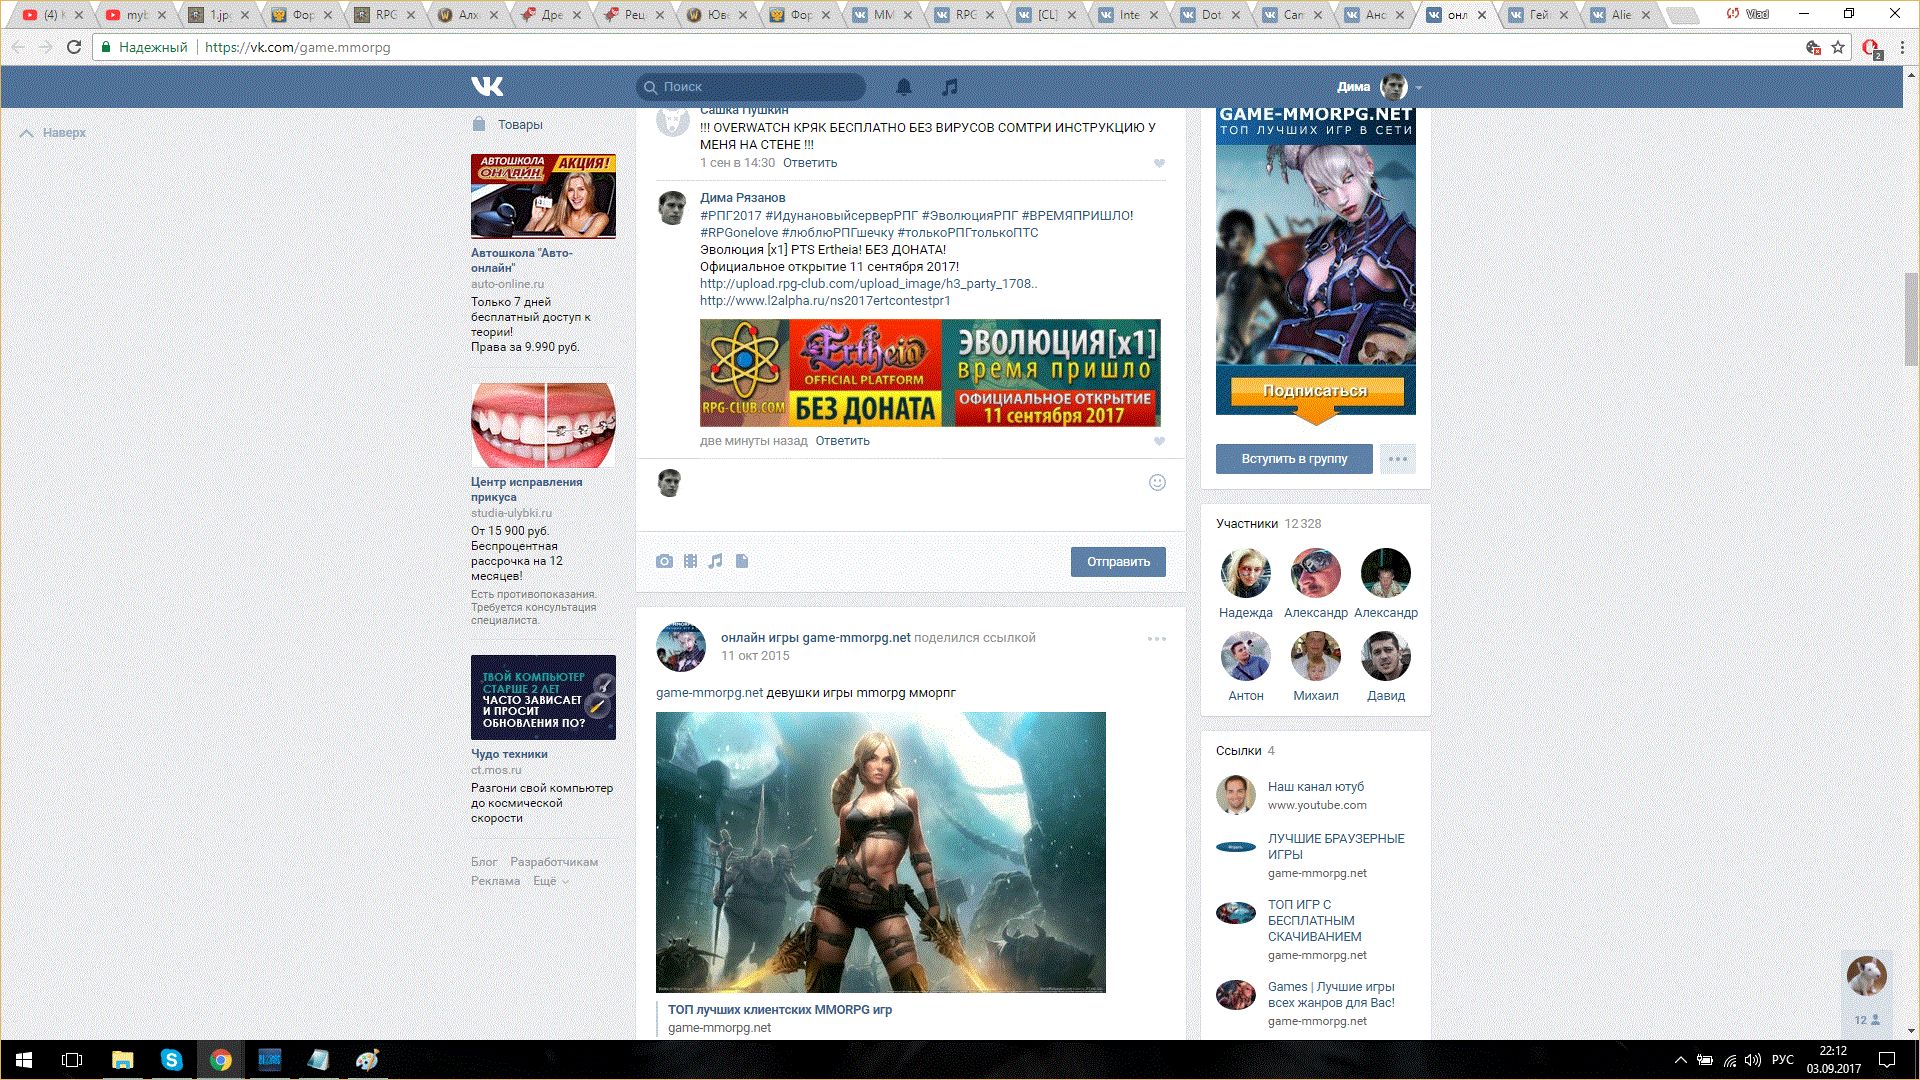1920x1080 pixels.
Task: Like Дима Рязанов's comment heart
Action: [x=1159, y=441]
